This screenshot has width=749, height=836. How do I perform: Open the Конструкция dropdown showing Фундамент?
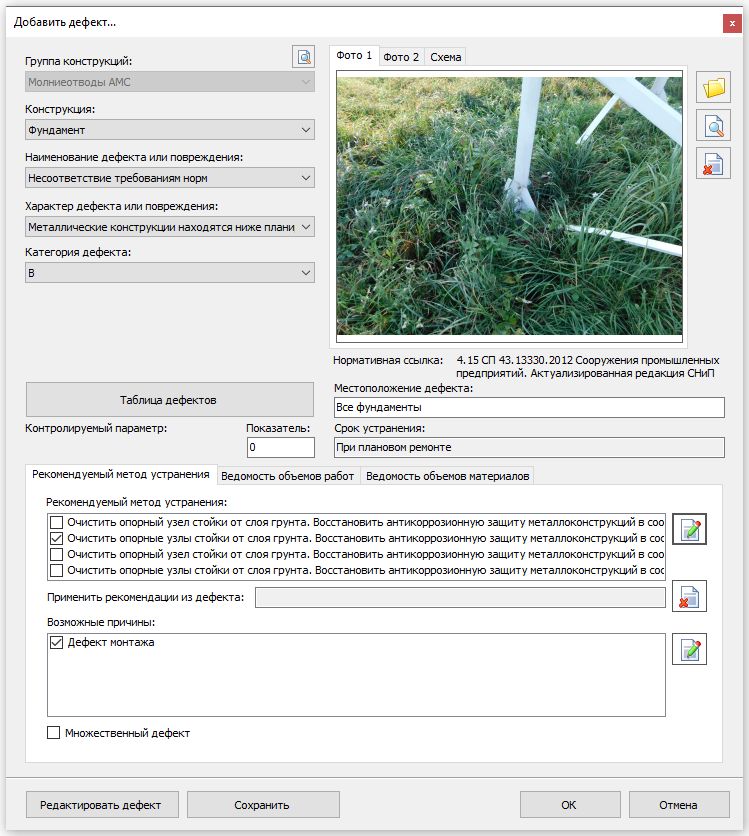170,130
